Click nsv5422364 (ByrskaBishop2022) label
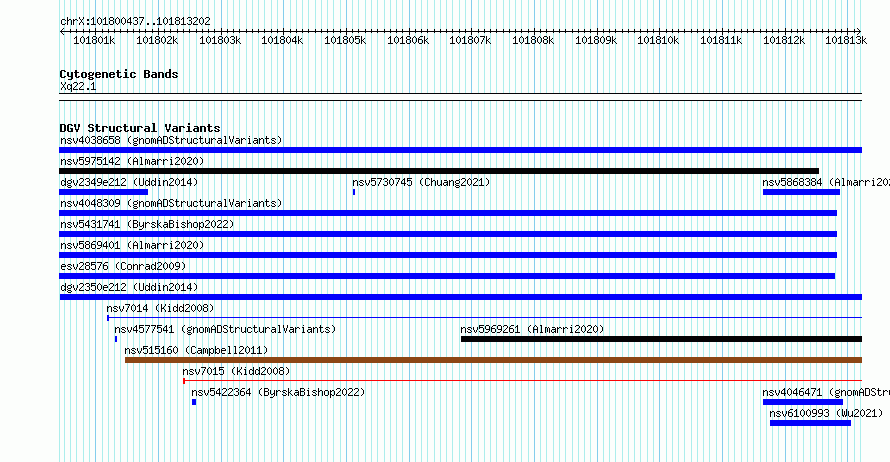The width and height of the screenshot is (890, 462). click(x=278, y=392)
